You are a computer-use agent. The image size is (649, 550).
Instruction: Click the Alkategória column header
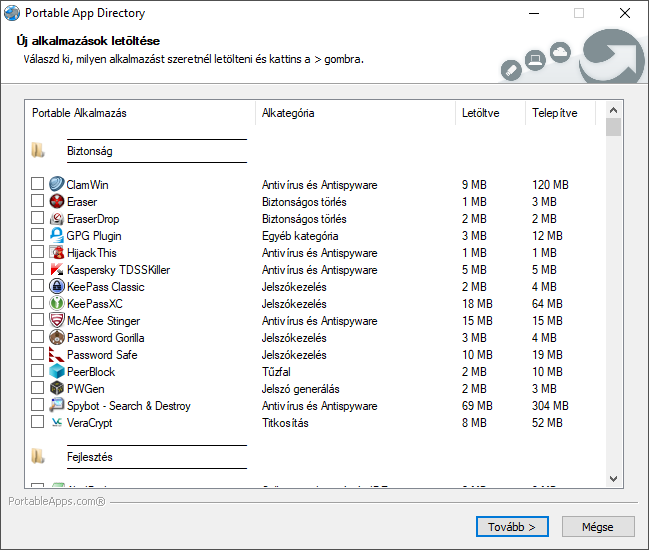(x=356, y=113)
